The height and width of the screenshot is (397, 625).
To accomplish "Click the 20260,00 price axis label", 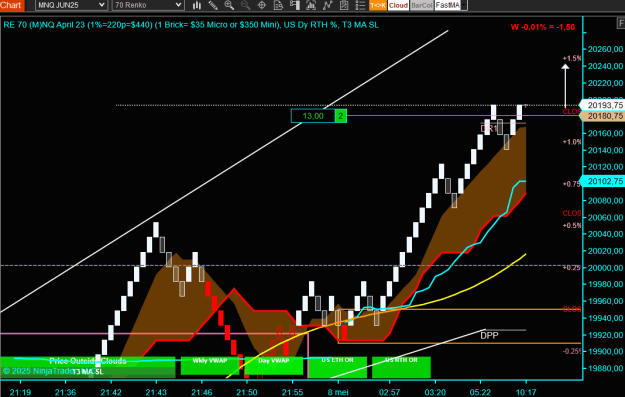I will 605,49.
